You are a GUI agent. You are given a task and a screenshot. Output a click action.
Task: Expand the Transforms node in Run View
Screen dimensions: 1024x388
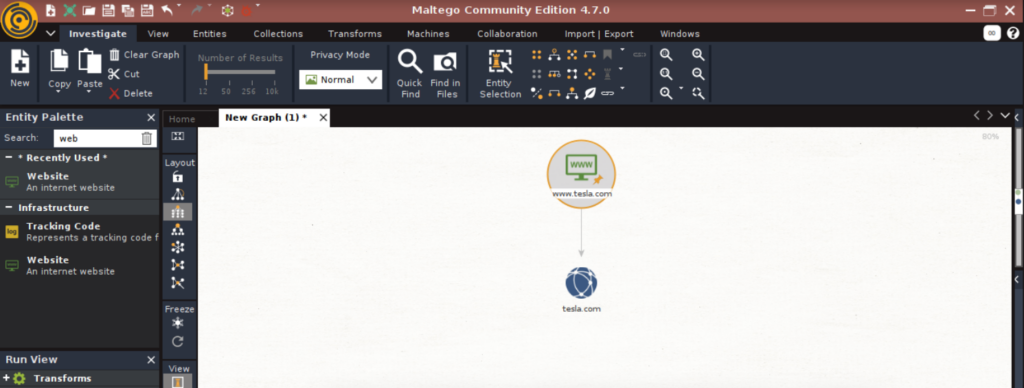point(7,378)
